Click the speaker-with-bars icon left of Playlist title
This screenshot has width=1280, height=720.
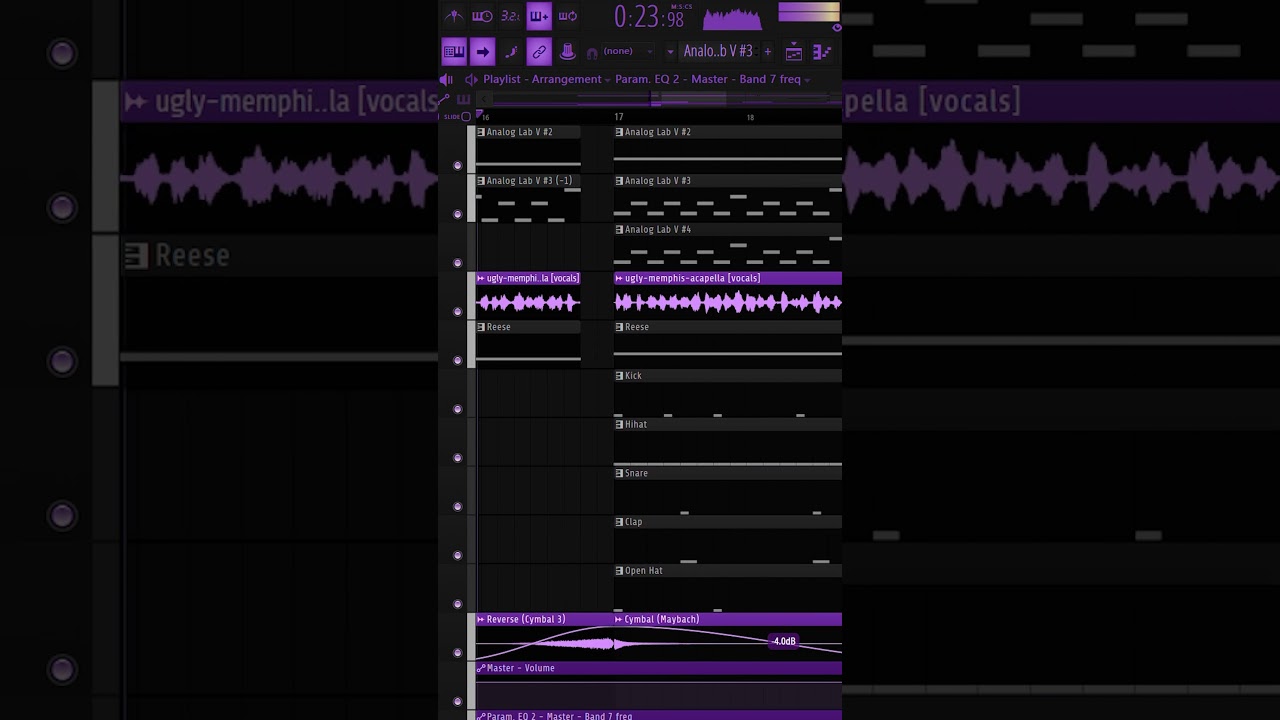(446, 79)
